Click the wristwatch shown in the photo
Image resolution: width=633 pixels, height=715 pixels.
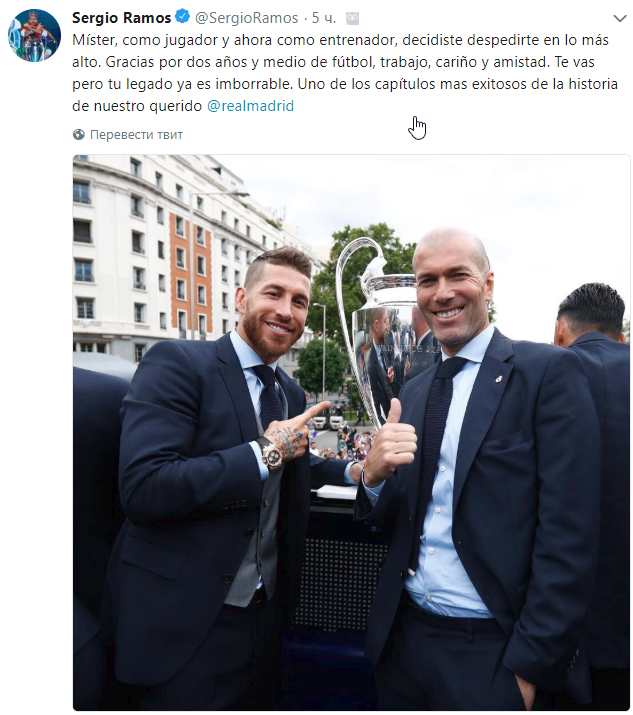[x=271, y=453]
